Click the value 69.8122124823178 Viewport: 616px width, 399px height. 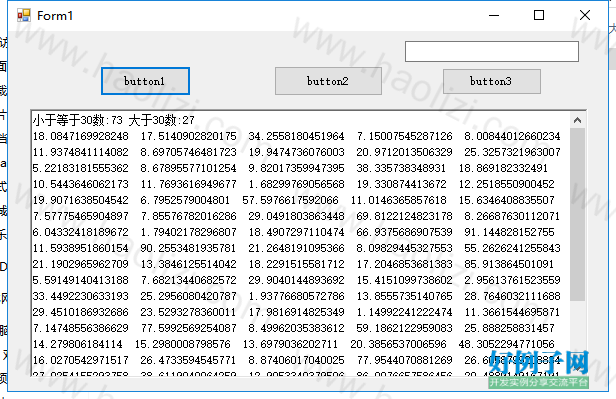[x=404, y=216]
